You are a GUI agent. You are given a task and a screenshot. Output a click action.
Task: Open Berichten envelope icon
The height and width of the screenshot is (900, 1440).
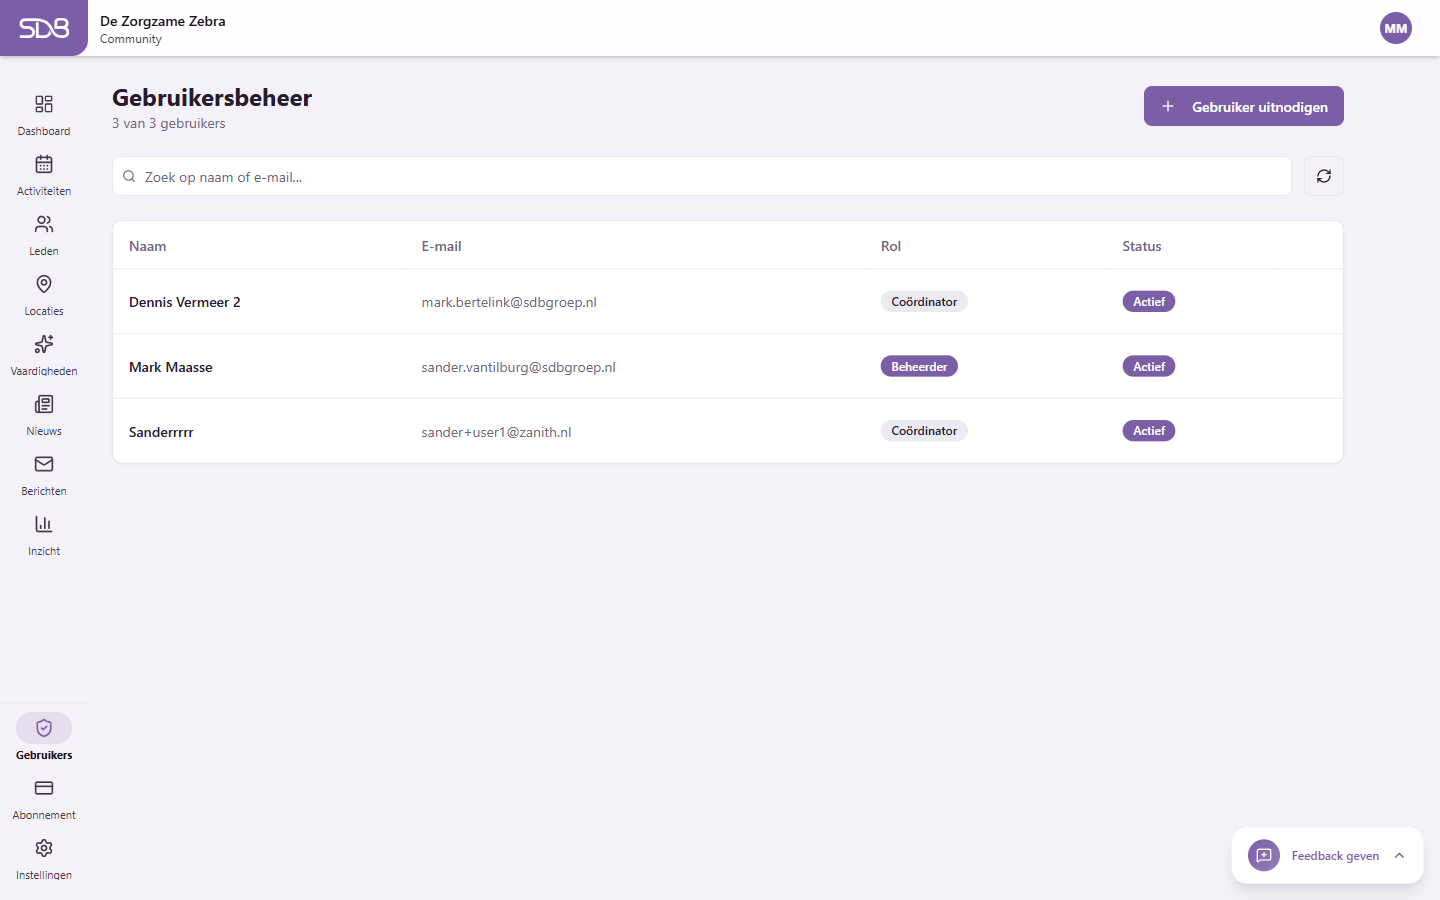pyautogui.click(x=44, y=465)
